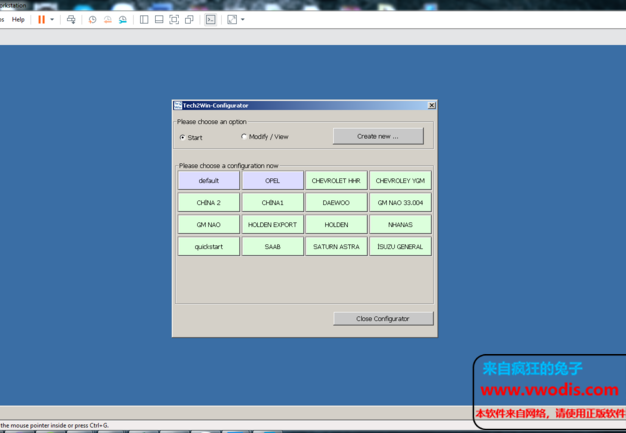Choose the quickstart configuration
This screenshot has height=433, width=626.
pyautogui.click(x=208, y=246)
